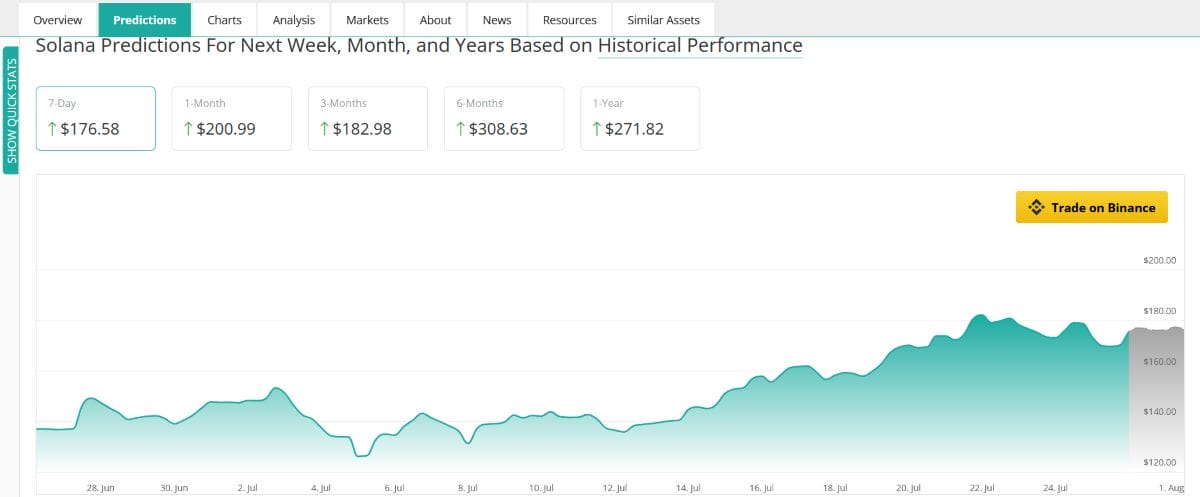Select the 3-Months prediction card
The image size is (1200, 497).
(x=368, y=118)
